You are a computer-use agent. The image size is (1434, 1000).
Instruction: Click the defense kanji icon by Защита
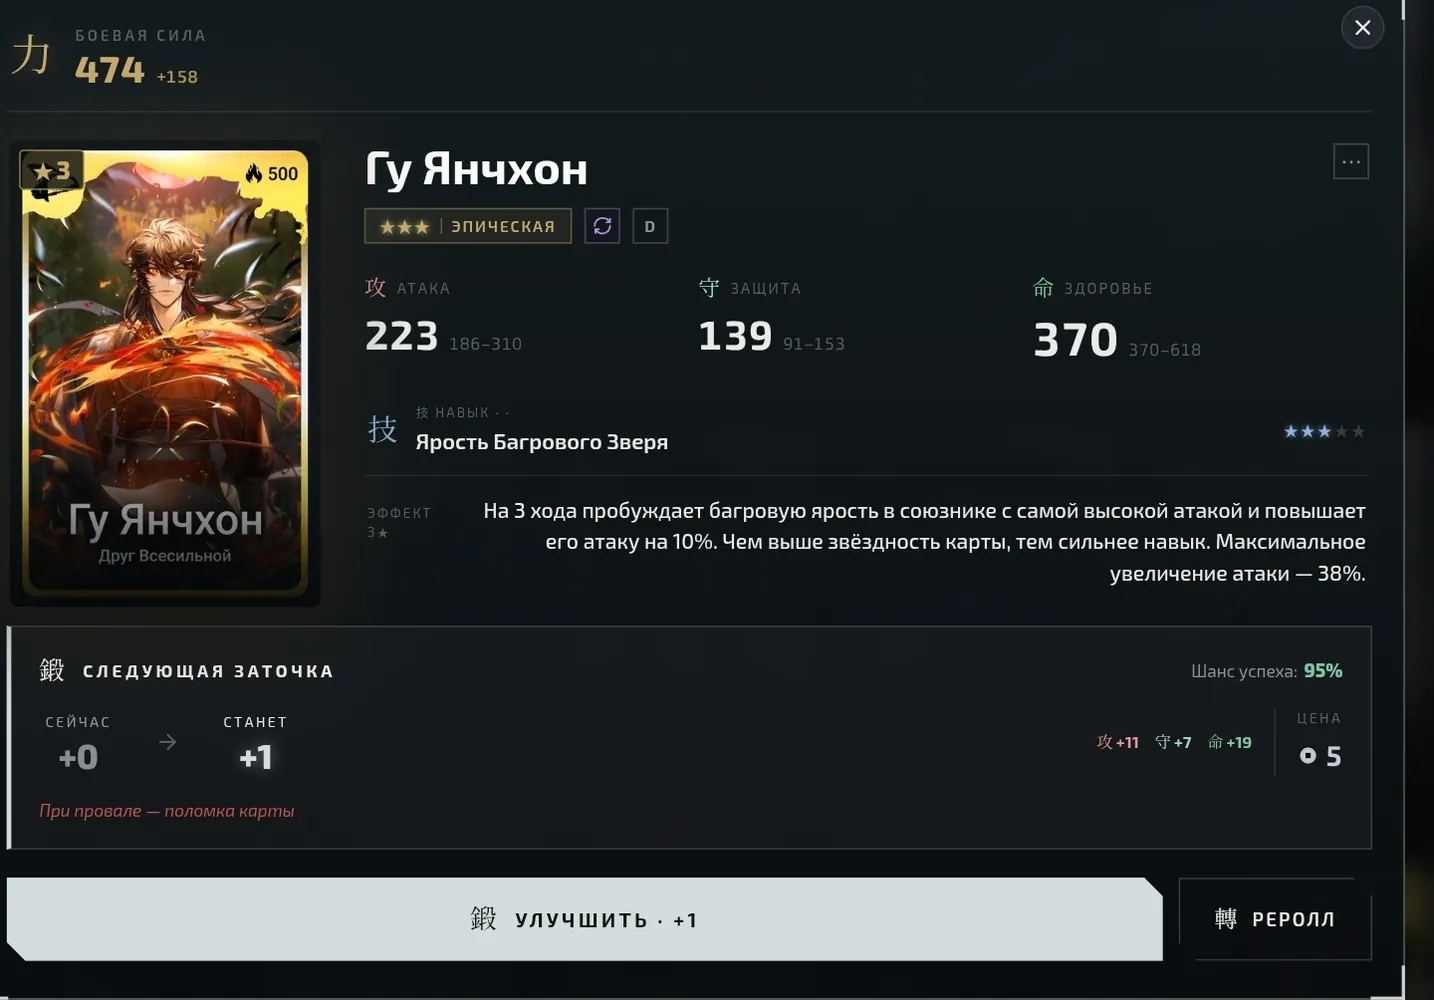pyautogui.click(x=709, y=288)
